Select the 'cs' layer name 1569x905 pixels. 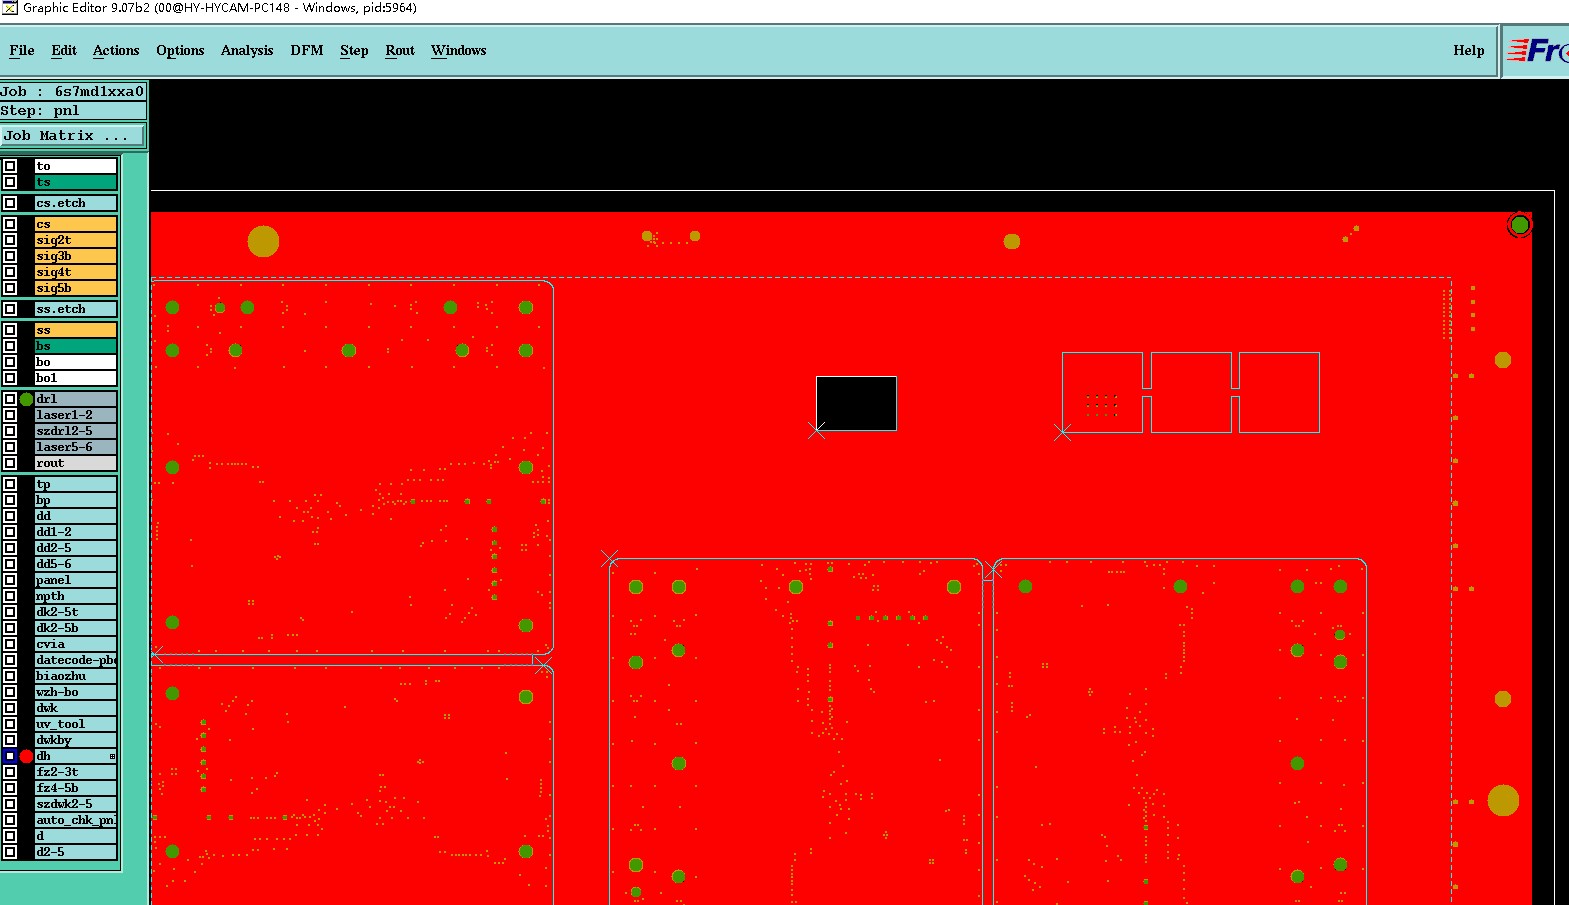(x=76, y=224)
